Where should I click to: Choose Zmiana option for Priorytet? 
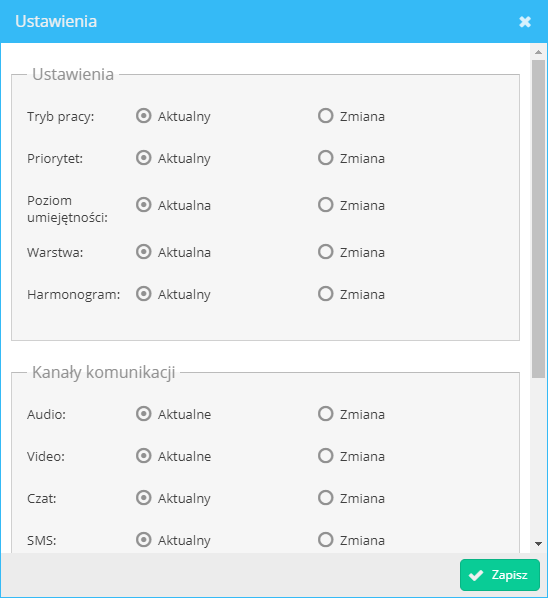click(x=326, y=158)
